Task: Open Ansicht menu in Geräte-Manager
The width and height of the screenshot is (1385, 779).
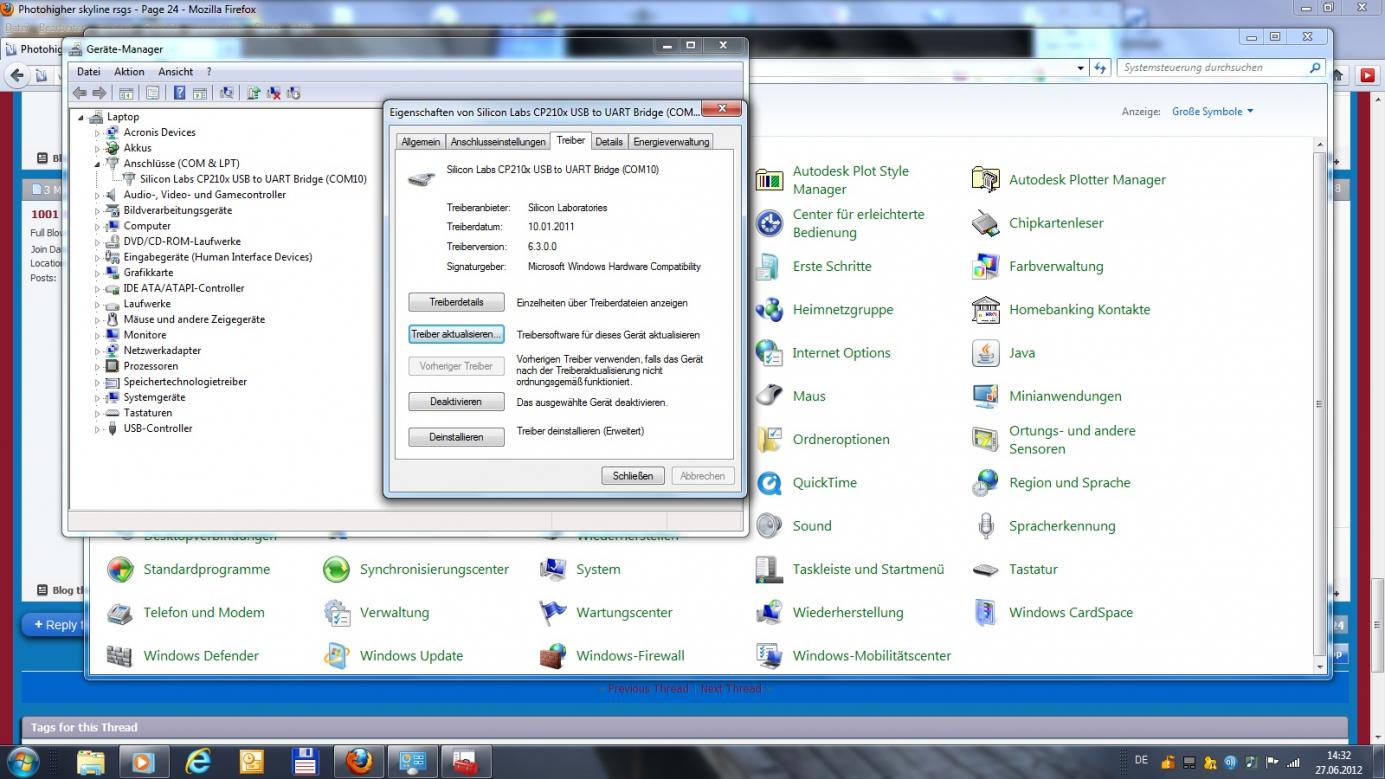Action: [175, 72]
